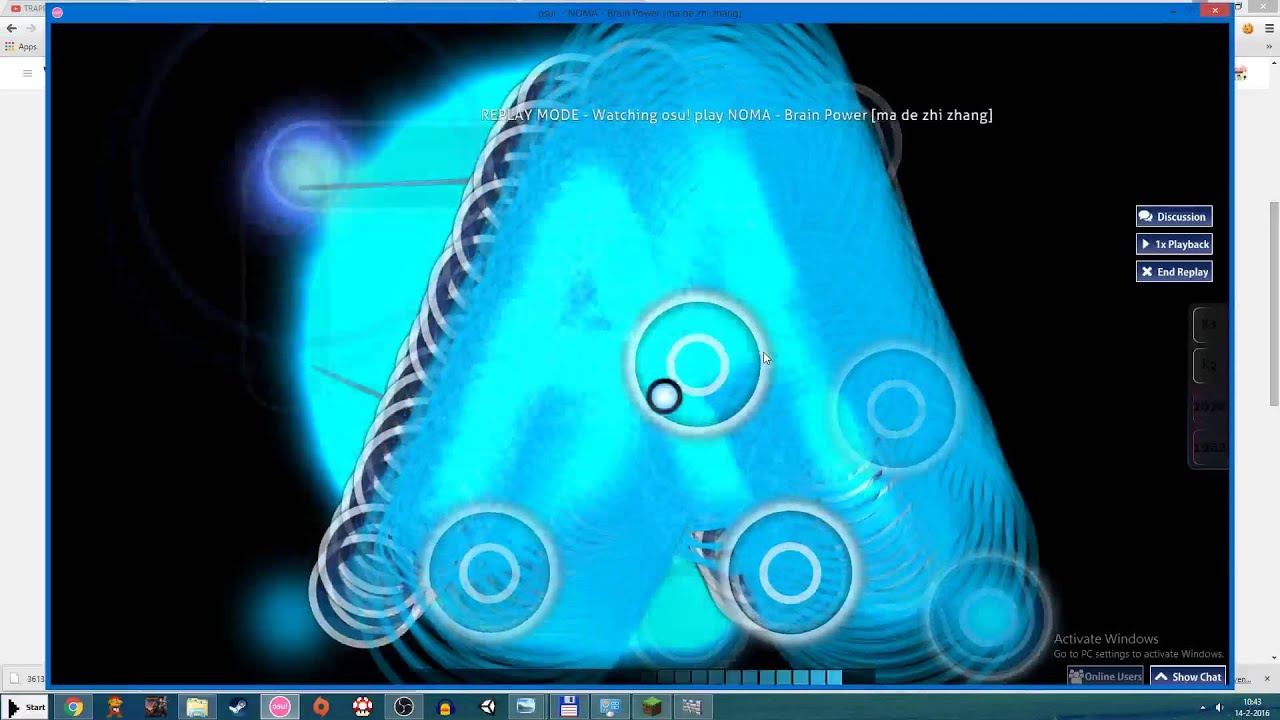
Task: Open the floppy disk taskbar icon
Action: pyautogui.click(x=569, y=707)
